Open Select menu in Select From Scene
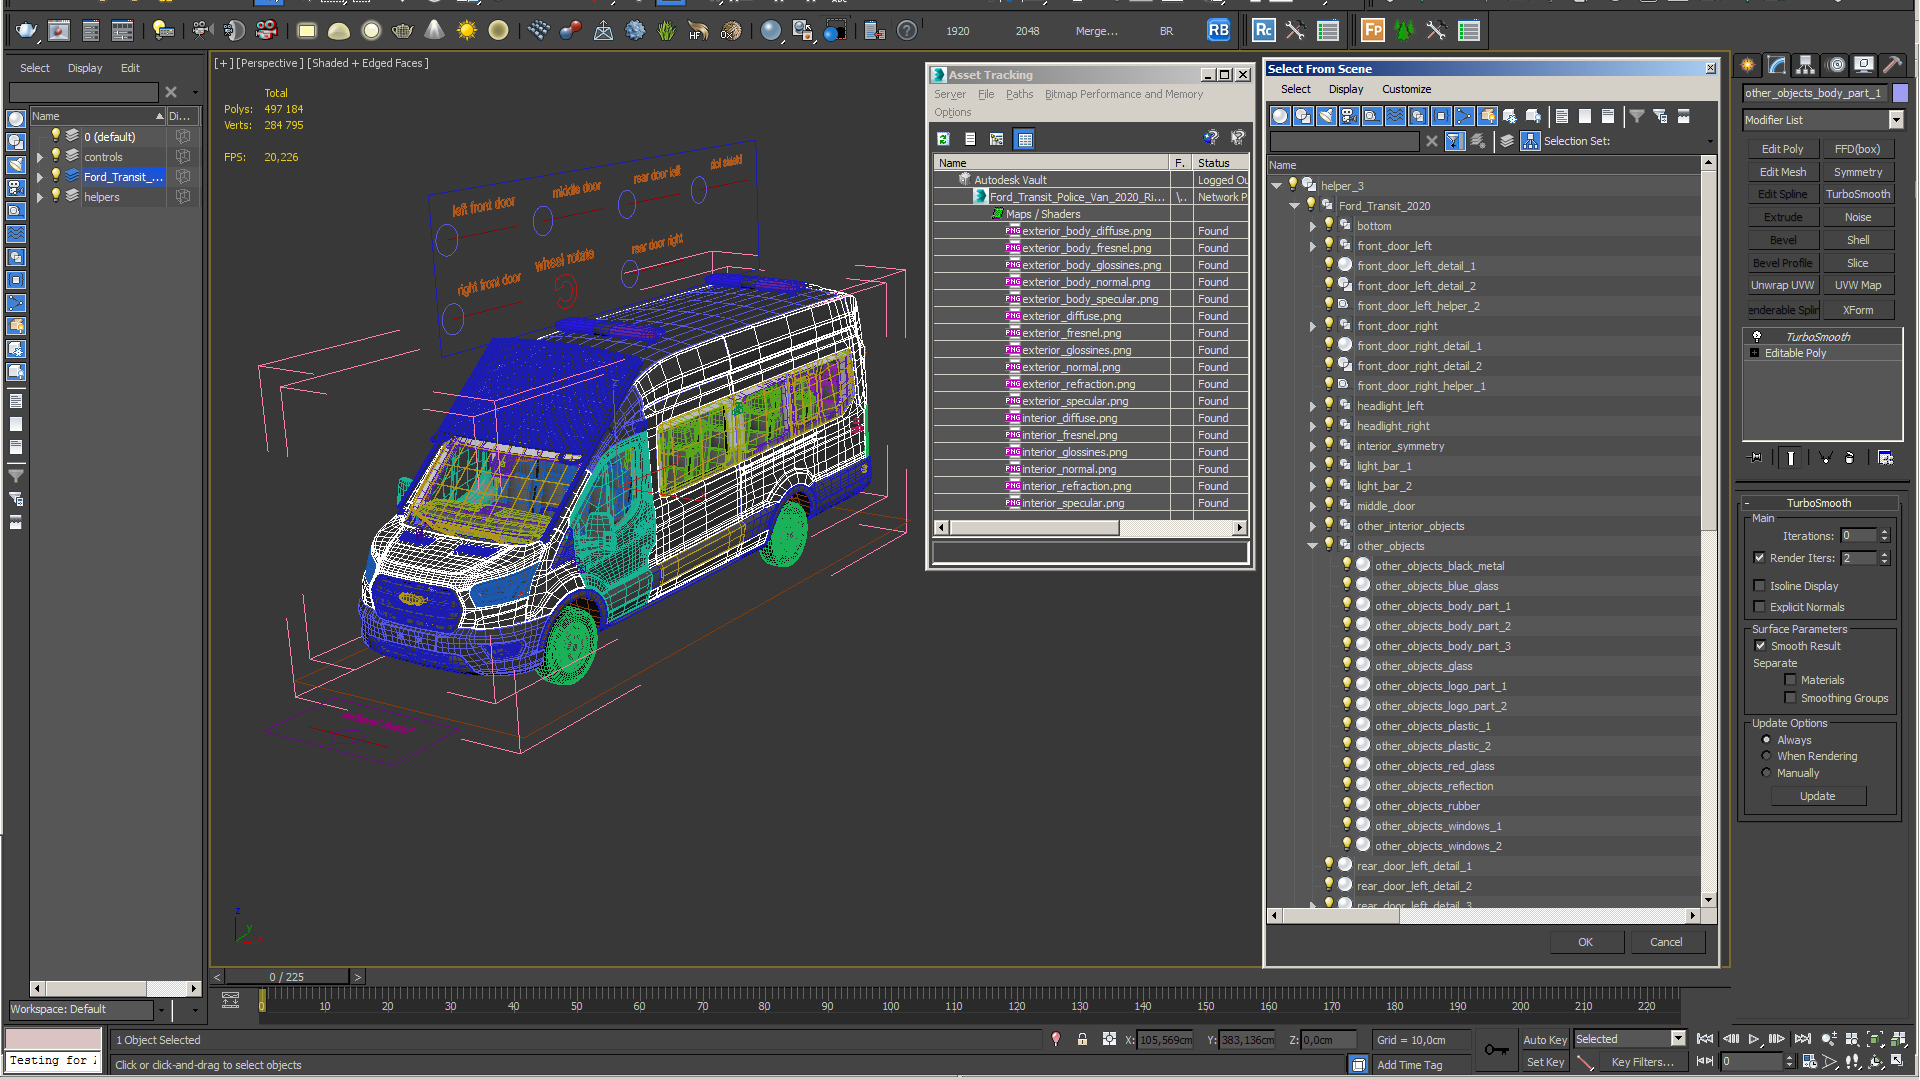 [1295, 89]
